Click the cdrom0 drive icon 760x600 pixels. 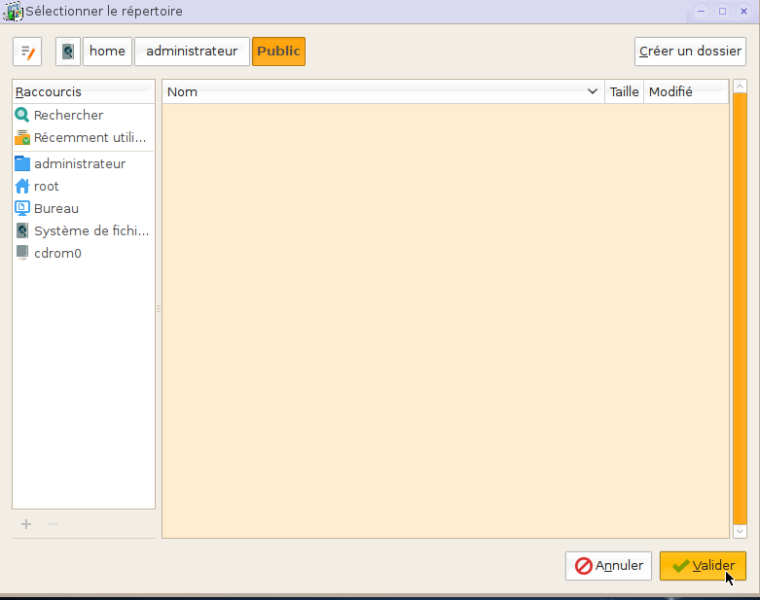click(22, 253)
